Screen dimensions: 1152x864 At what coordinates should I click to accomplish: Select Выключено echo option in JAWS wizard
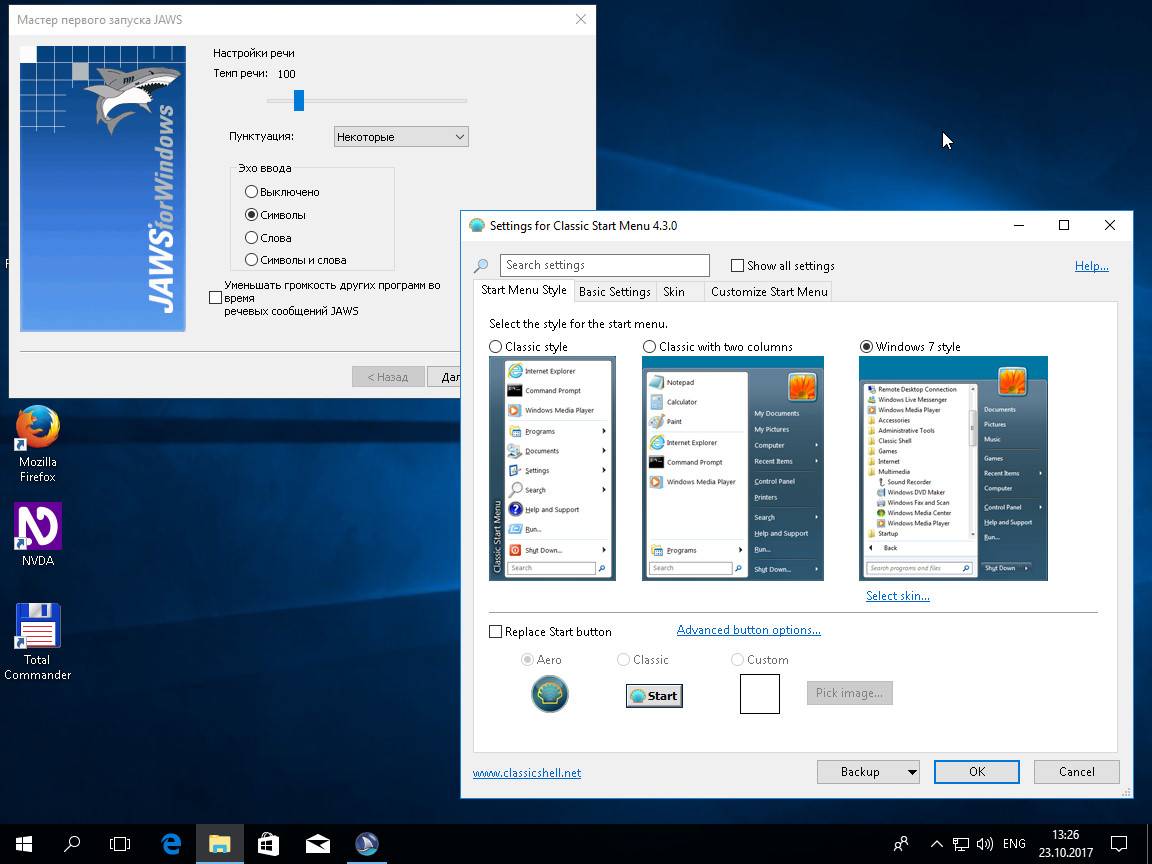[251, 192]
